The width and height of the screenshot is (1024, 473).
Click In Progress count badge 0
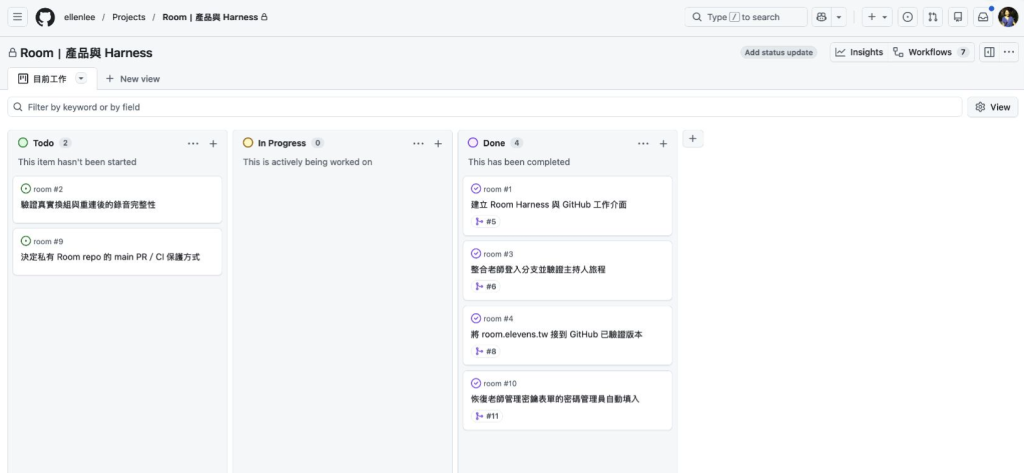tap(317, 143)
